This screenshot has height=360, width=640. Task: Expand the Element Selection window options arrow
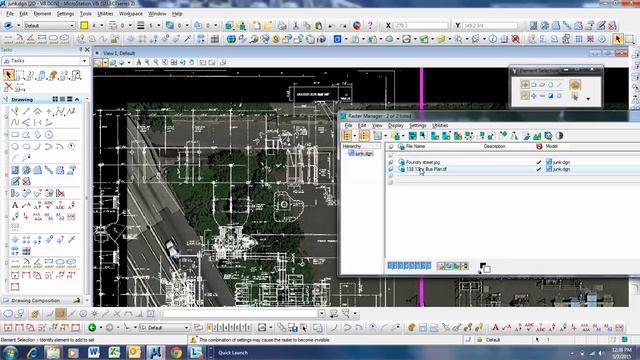(x=588, y=99)
